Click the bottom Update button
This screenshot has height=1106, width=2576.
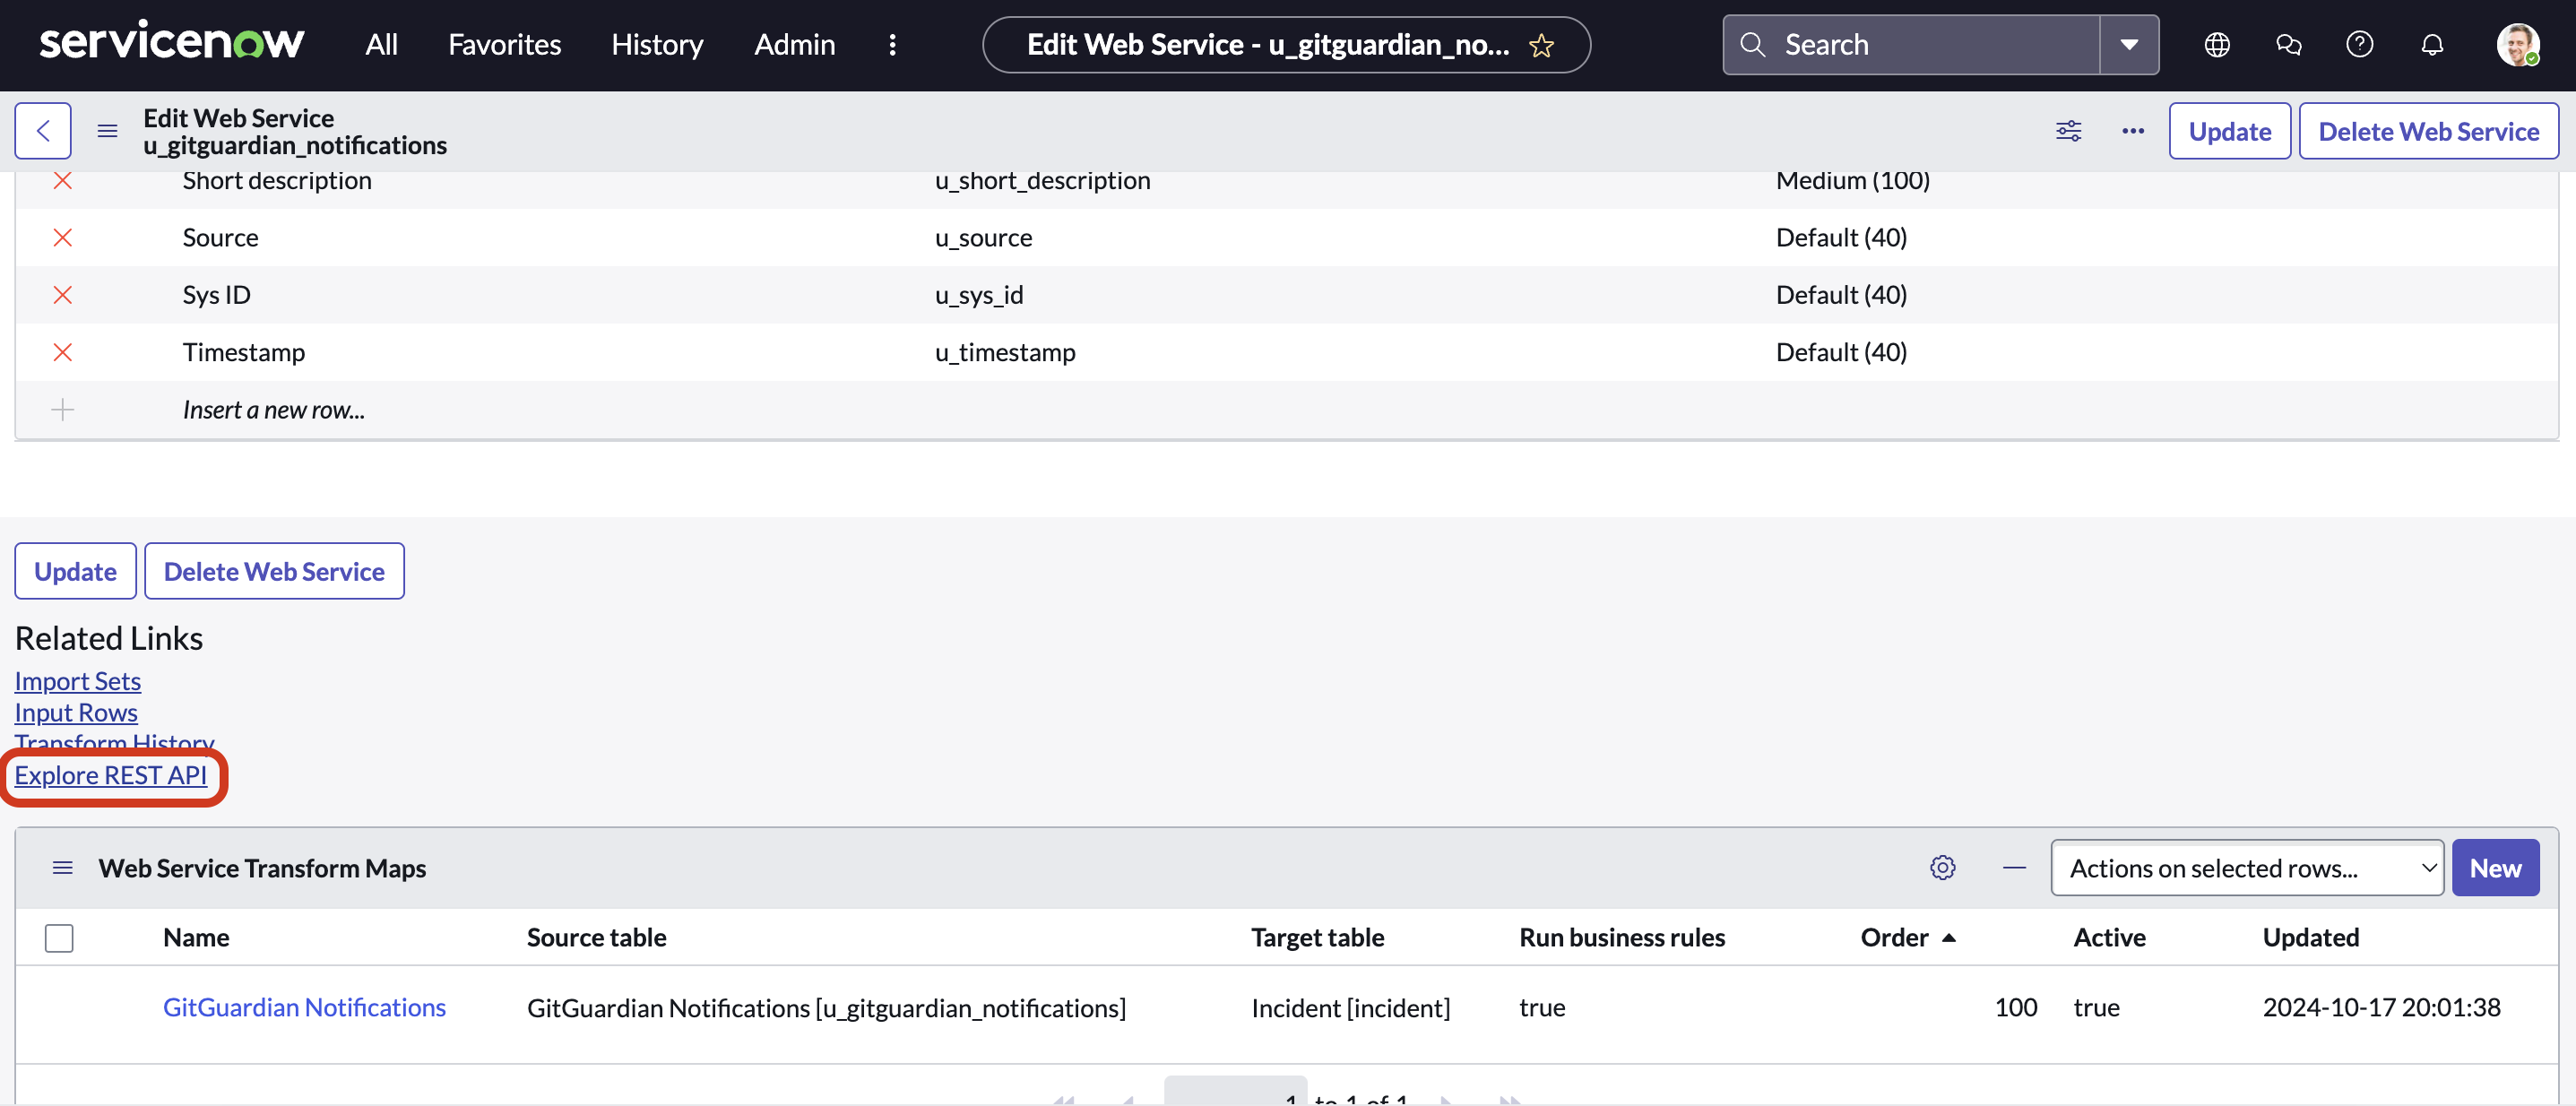(75, 571)
